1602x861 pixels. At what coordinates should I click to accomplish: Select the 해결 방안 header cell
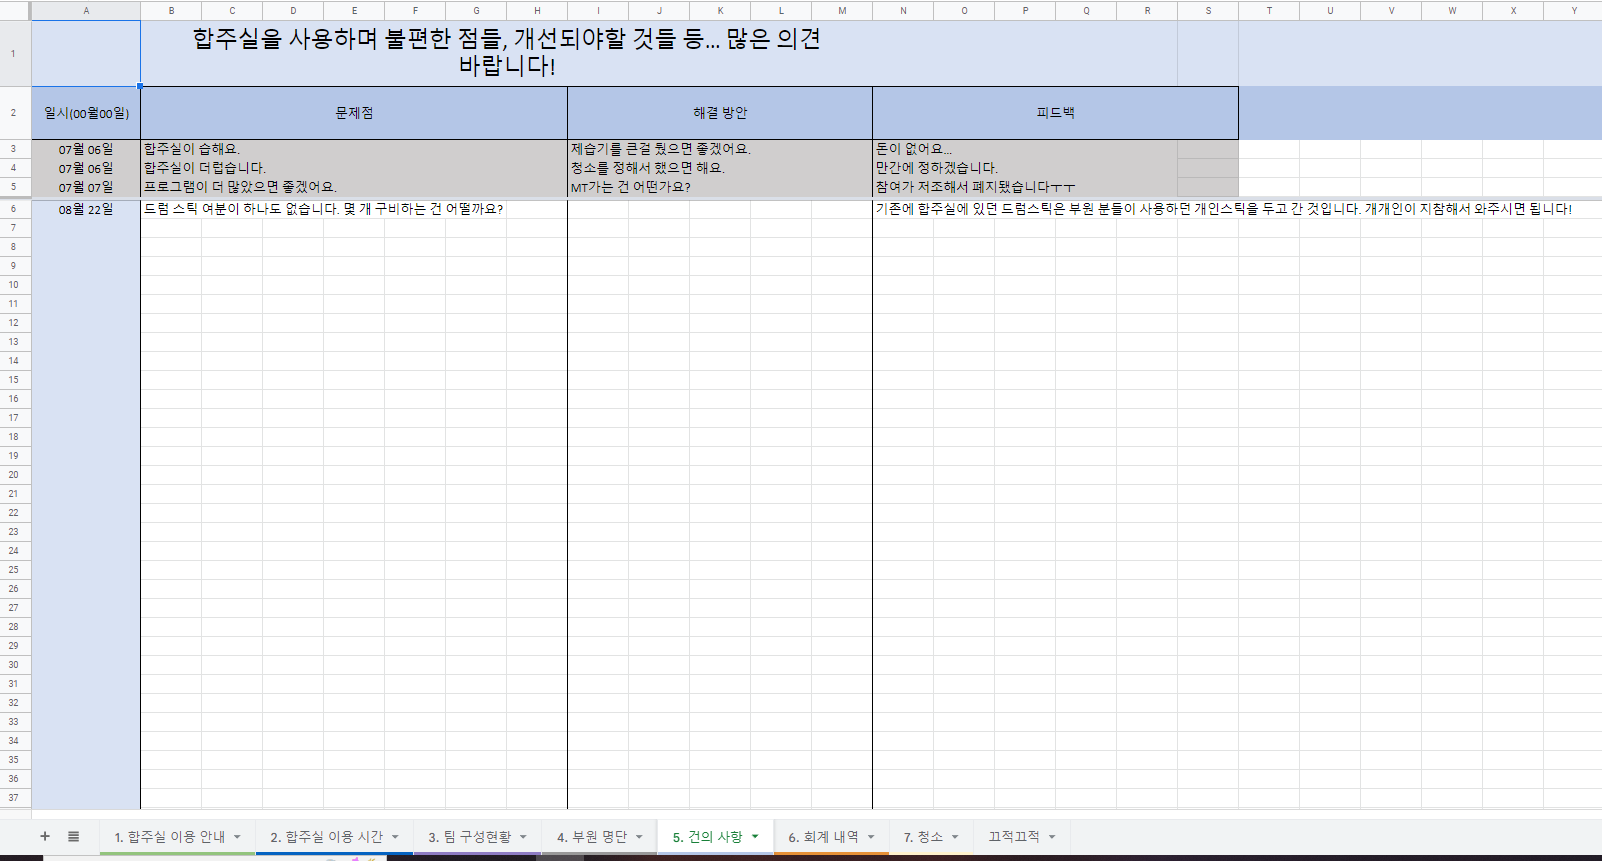coord(720,113)
